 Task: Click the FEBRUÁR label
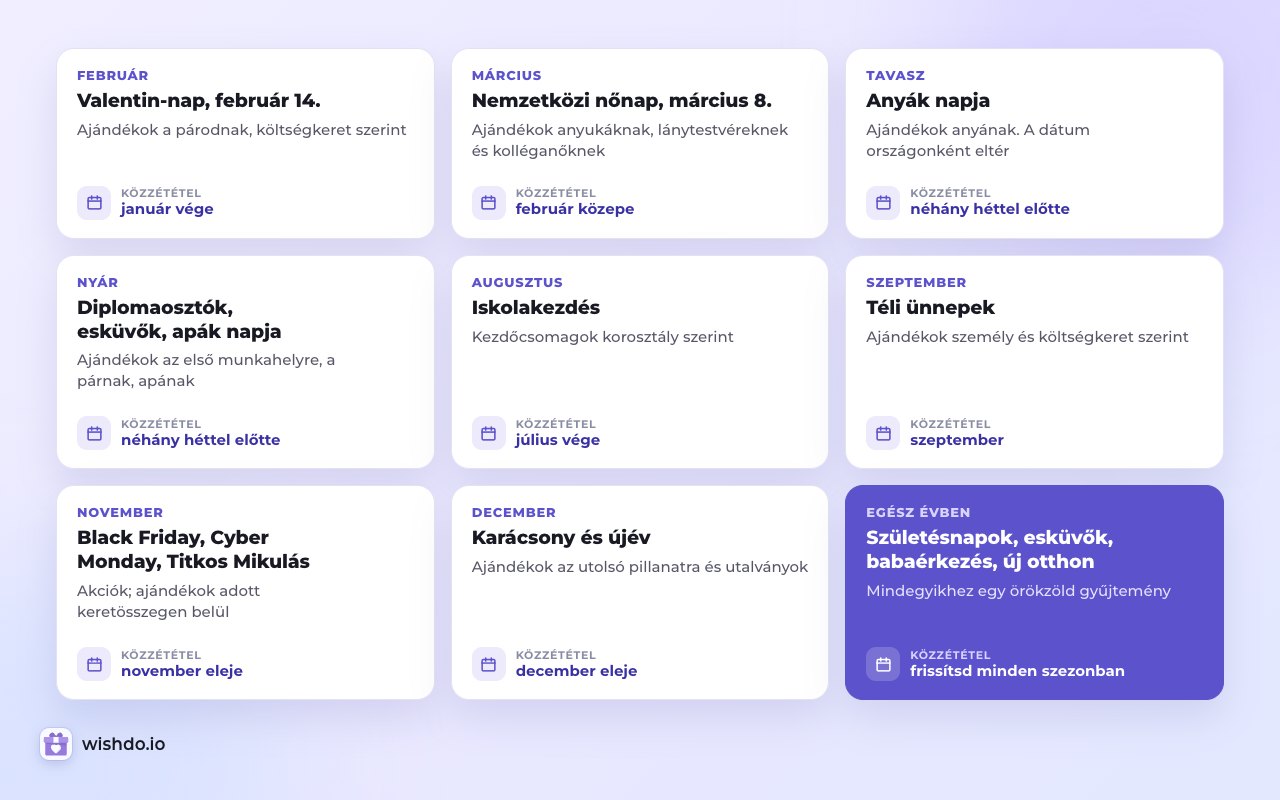click(113, 76)
